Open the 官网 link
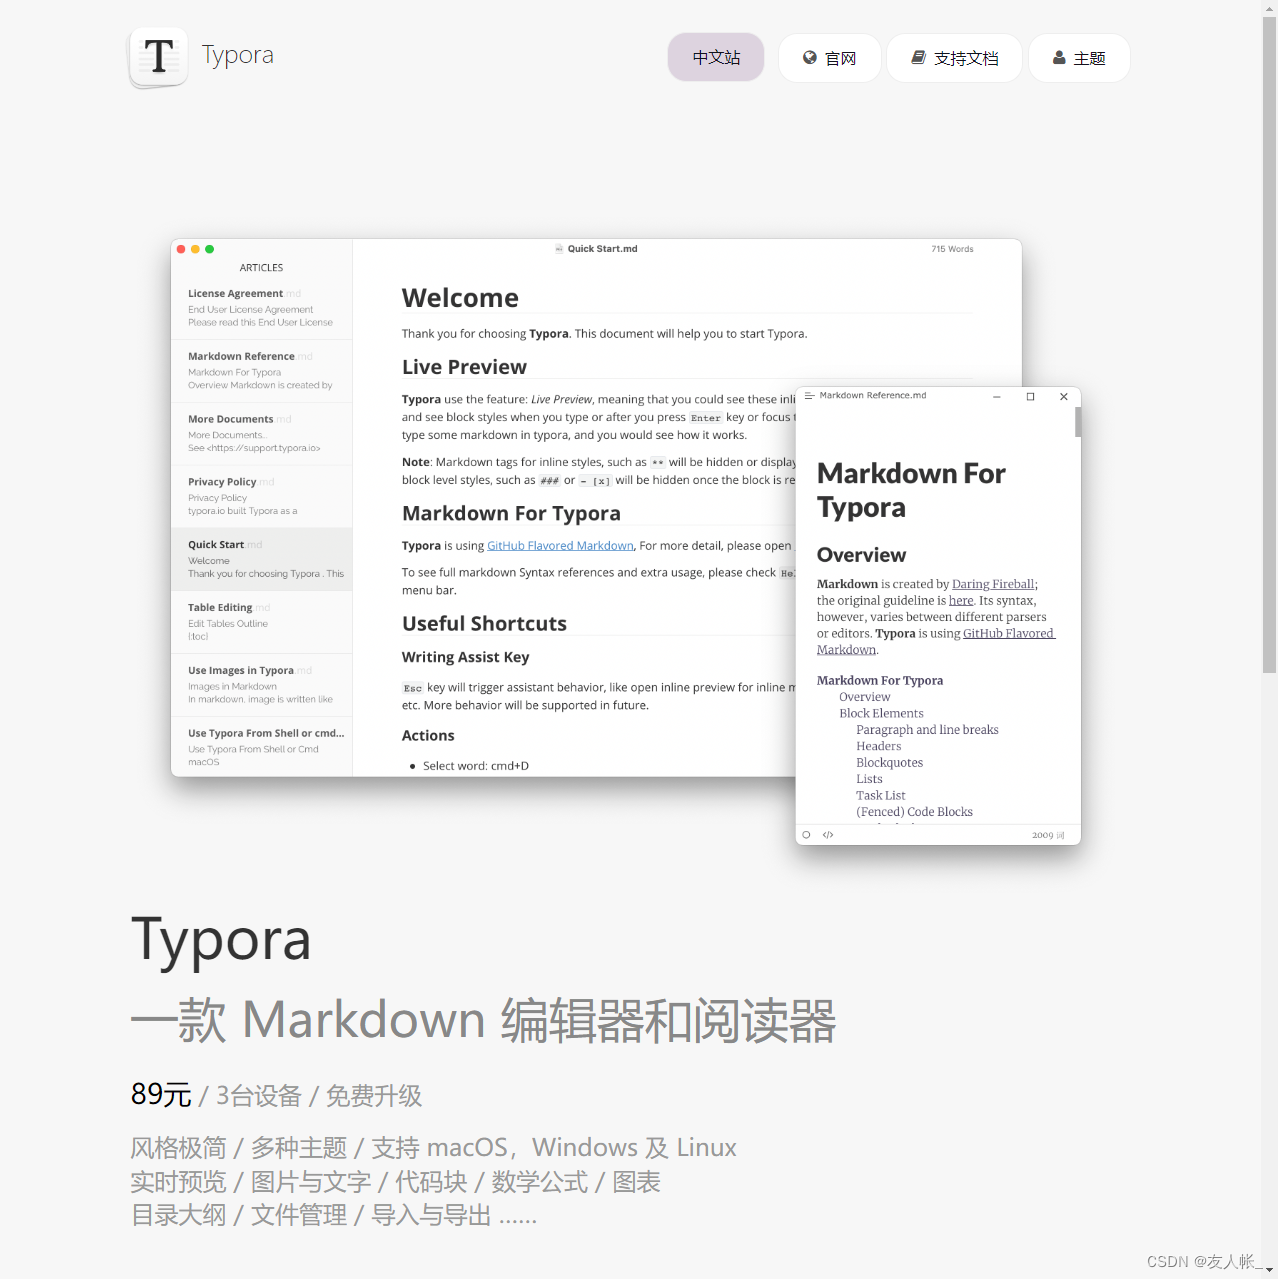Screen dimensions: 1278x1279 pos(829,58)
